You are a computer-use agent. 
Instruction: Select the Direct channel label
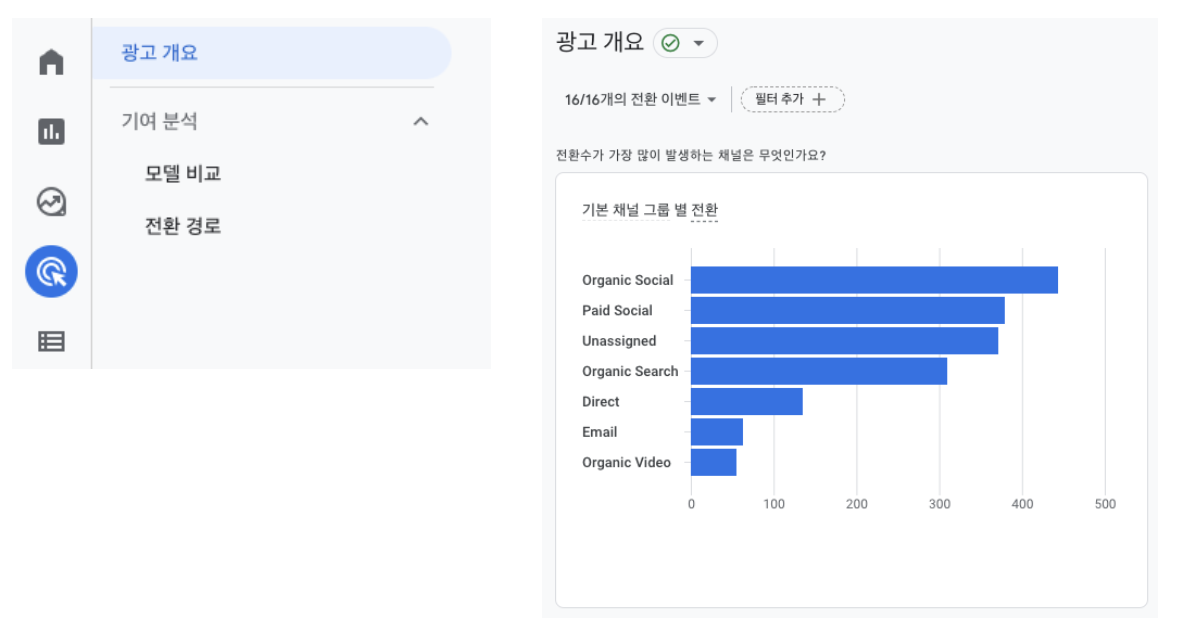tap(600, 401)
